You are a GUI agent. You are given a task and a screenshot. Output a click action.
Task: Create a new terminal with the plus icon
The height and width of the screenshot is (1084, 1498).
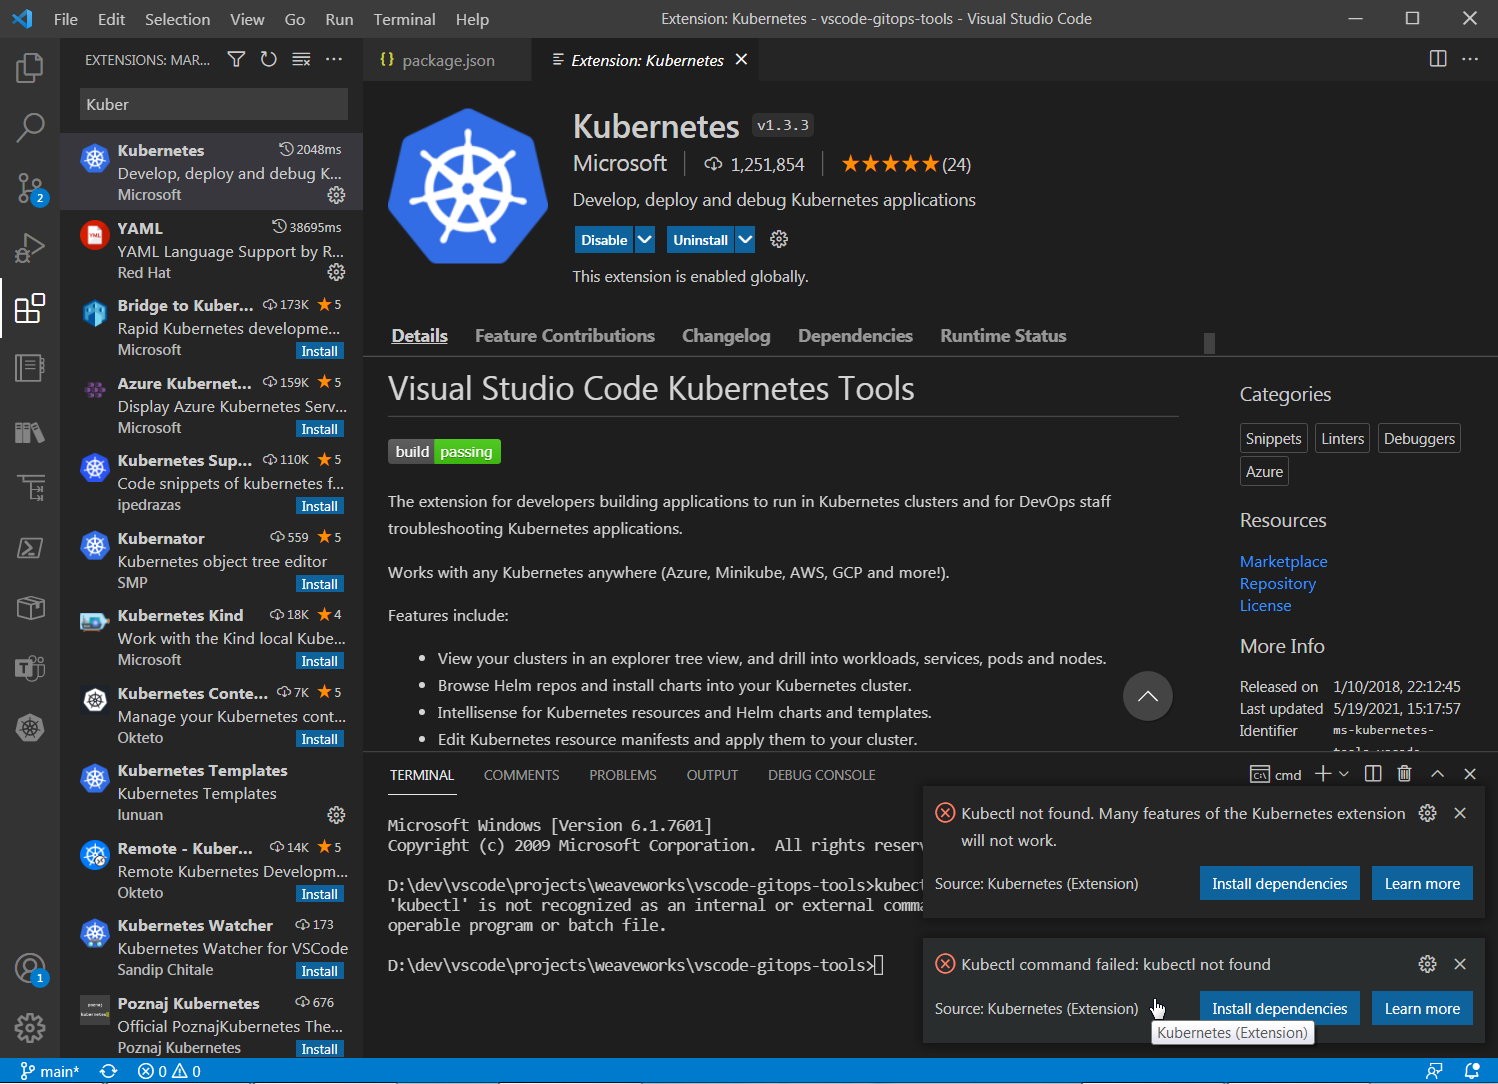[x=1323, y=773]
